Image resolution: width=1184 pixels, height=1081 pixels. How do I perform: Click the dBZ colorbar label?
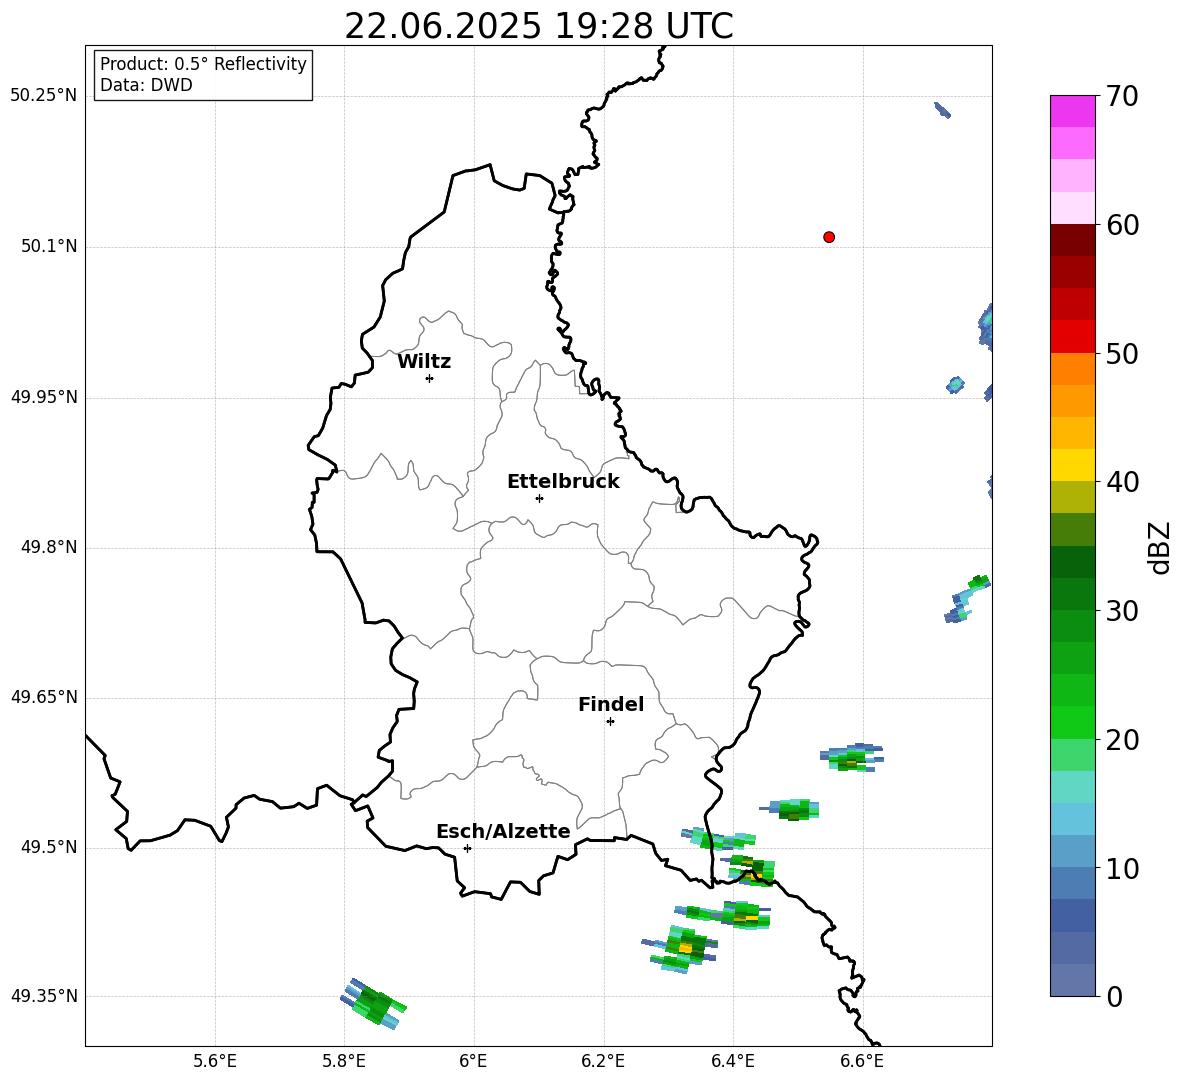[x=1161, y=547]
